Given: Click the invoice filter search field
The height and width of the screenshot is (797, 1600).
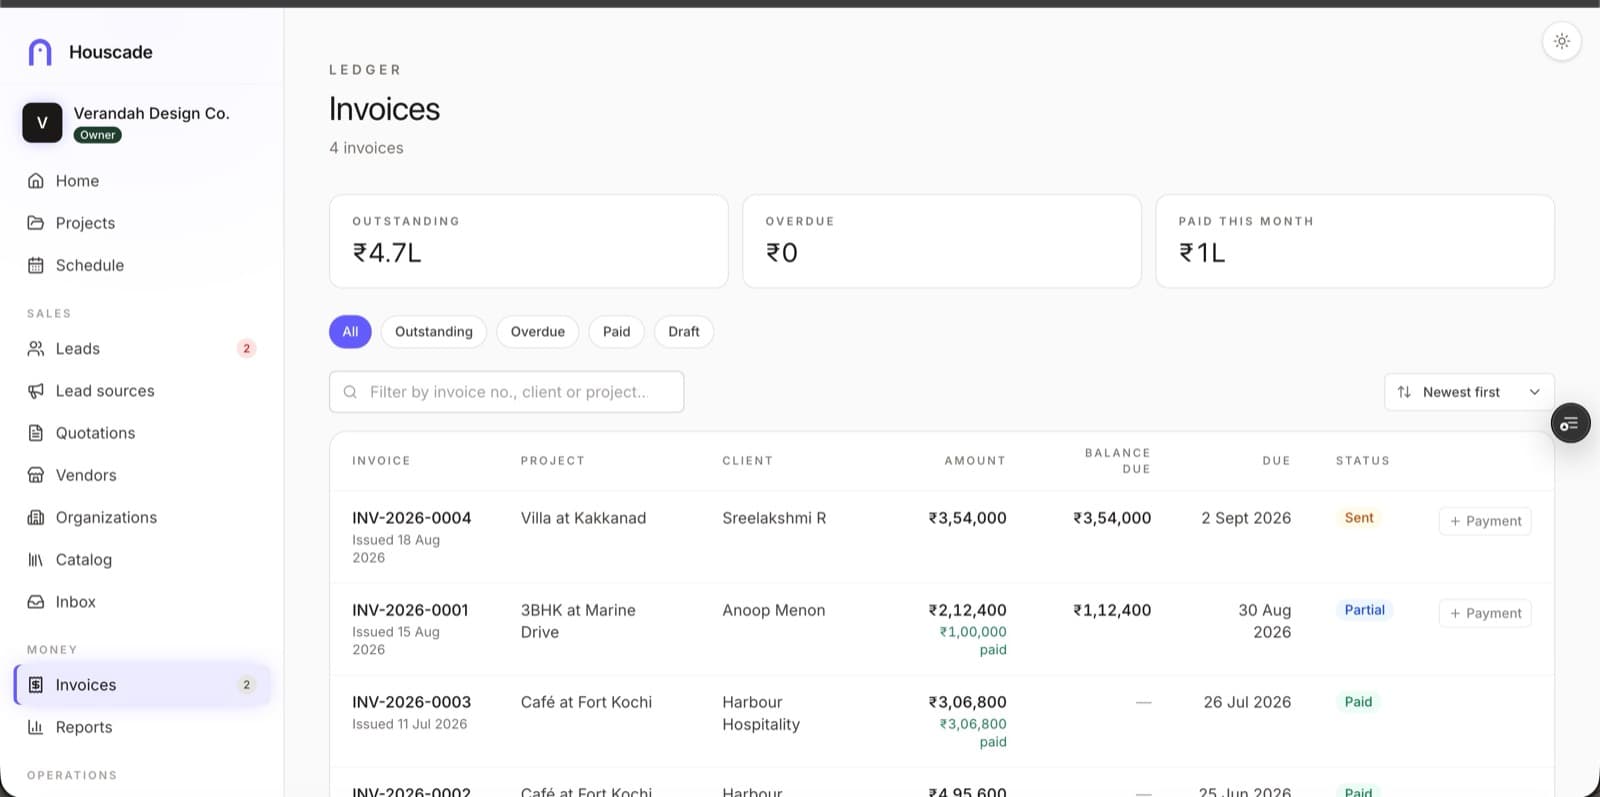Looking at the screenshot, I should [507, 392].
